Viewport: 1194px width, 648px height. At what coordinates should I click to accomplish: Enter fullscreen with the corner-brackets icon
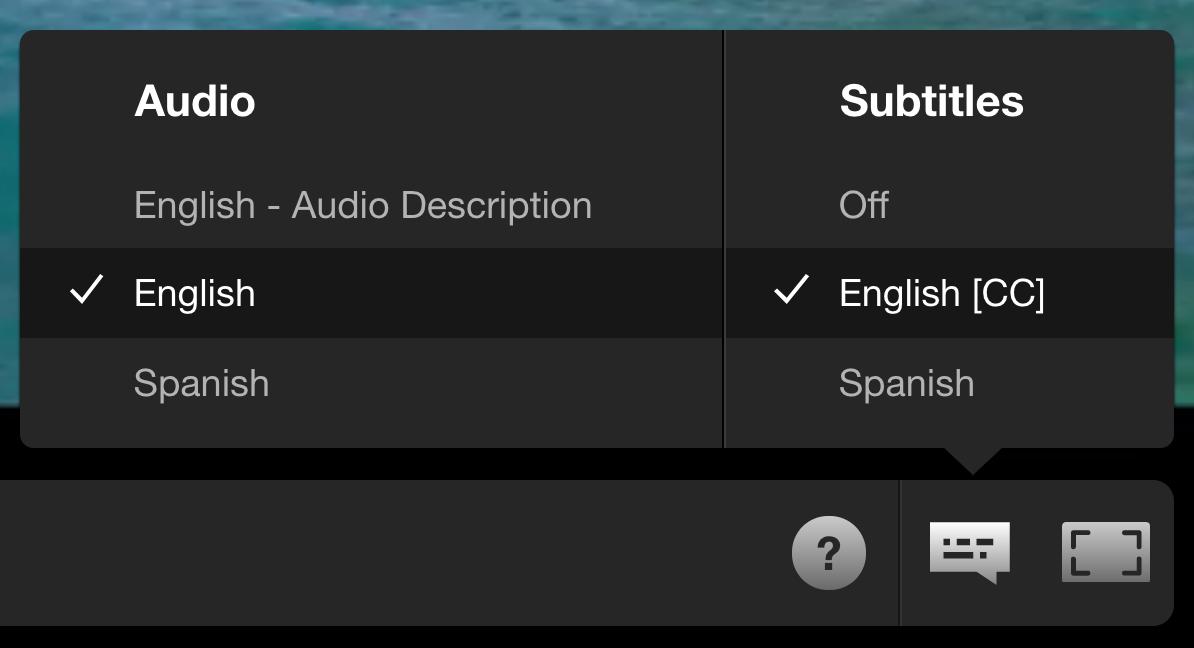[1105, 552]
